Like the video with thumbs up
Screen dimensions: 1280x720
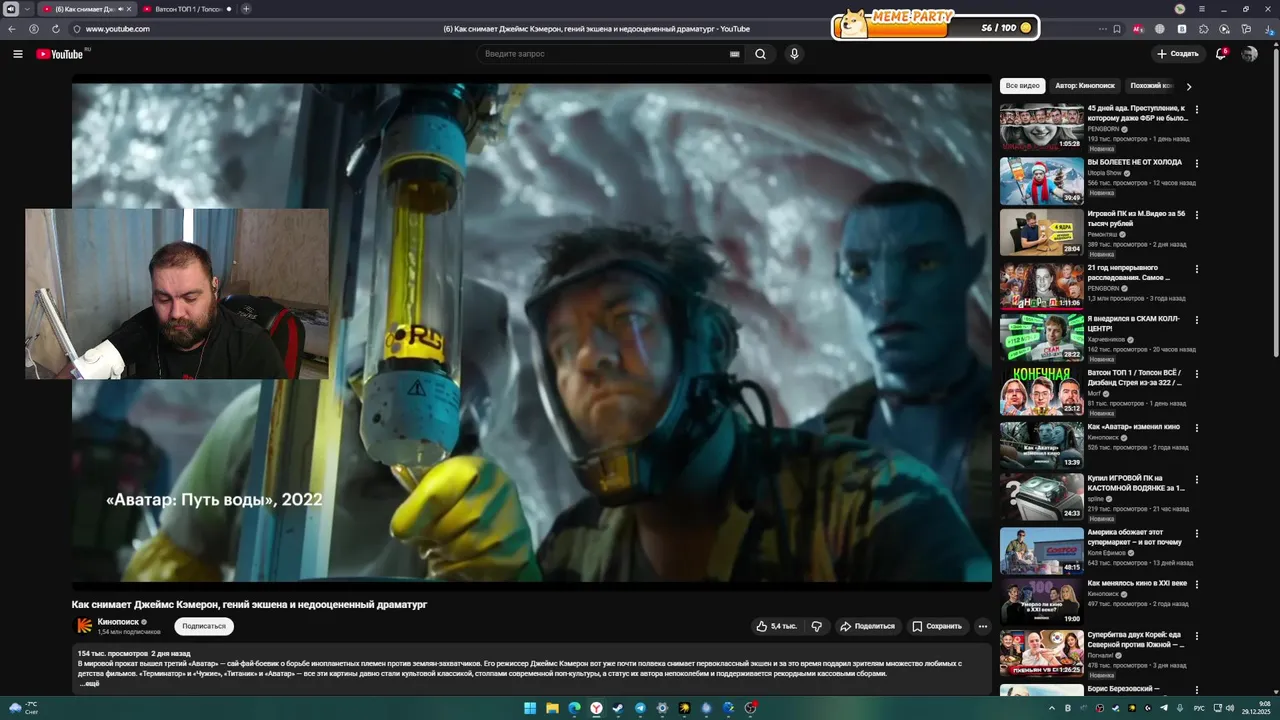coord(777,626)
